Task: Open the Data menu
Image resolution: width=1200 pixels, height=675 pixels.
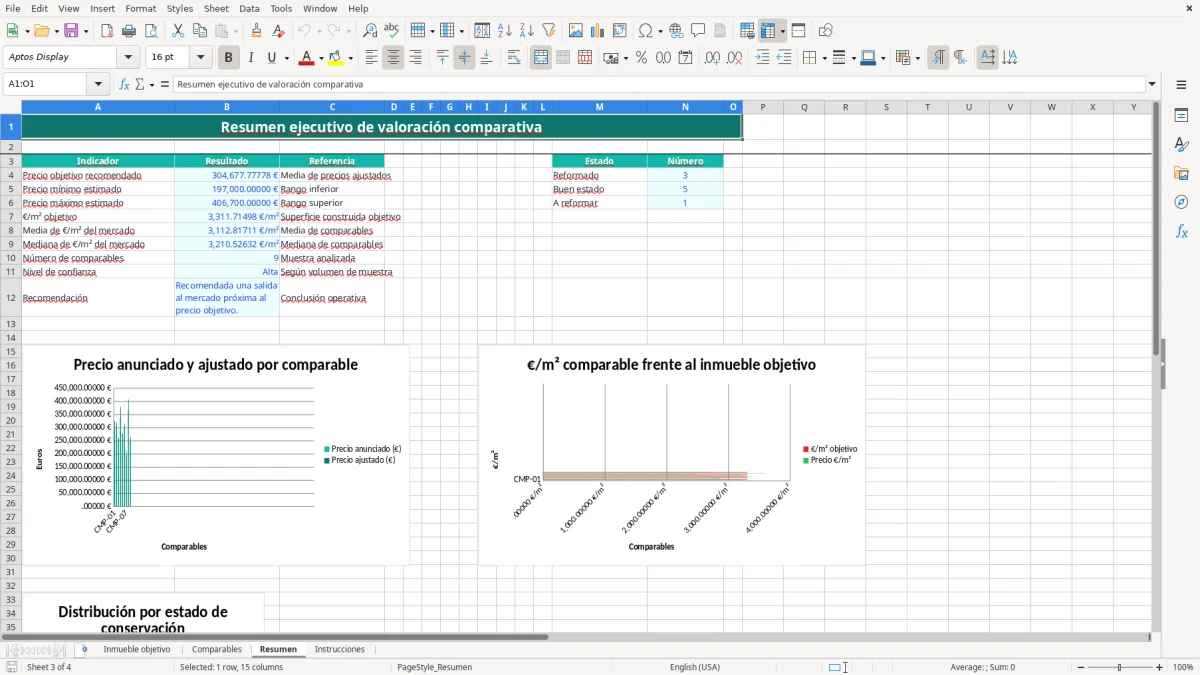Action: click(x=249, y=8)
